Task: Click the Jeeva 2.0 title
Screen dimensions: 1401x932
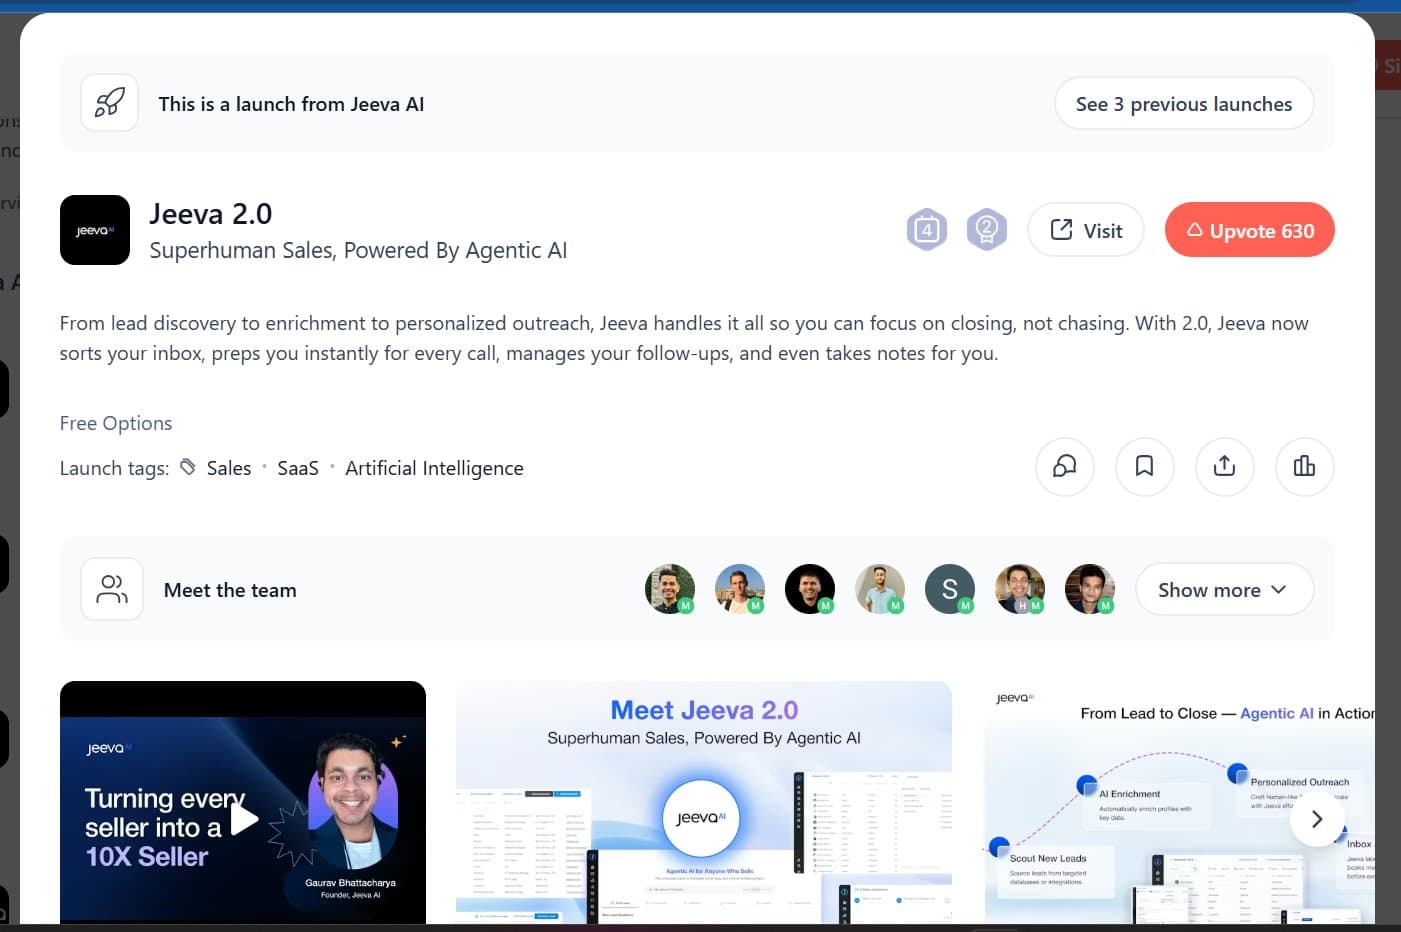Action: [211, 214]
